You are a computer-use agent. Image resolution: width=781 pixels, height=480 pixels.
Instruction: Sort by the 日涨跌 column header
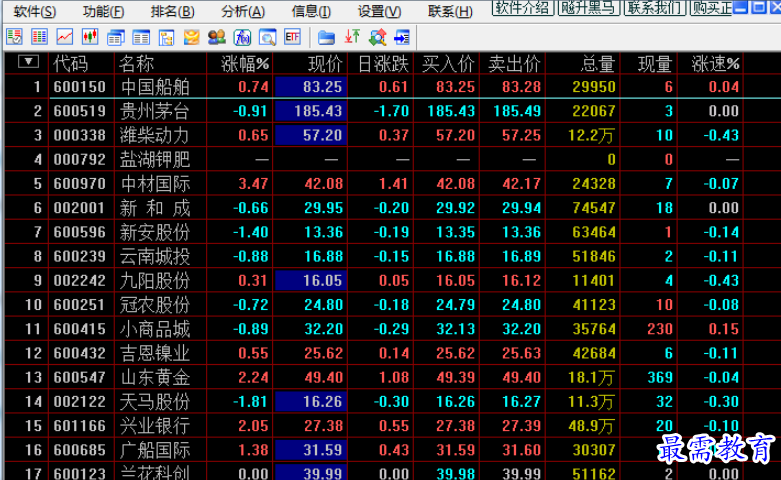click(384, 64)
